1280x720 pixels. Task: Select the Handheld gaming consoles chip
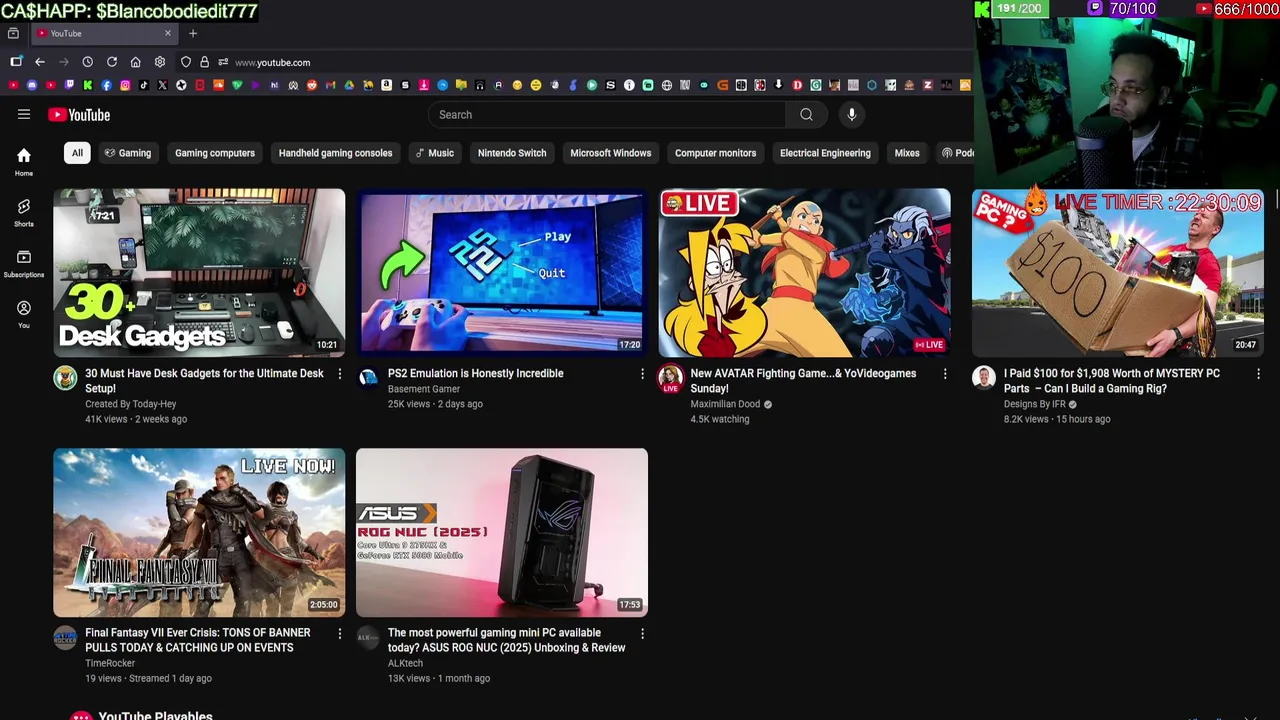pos(335,153)
